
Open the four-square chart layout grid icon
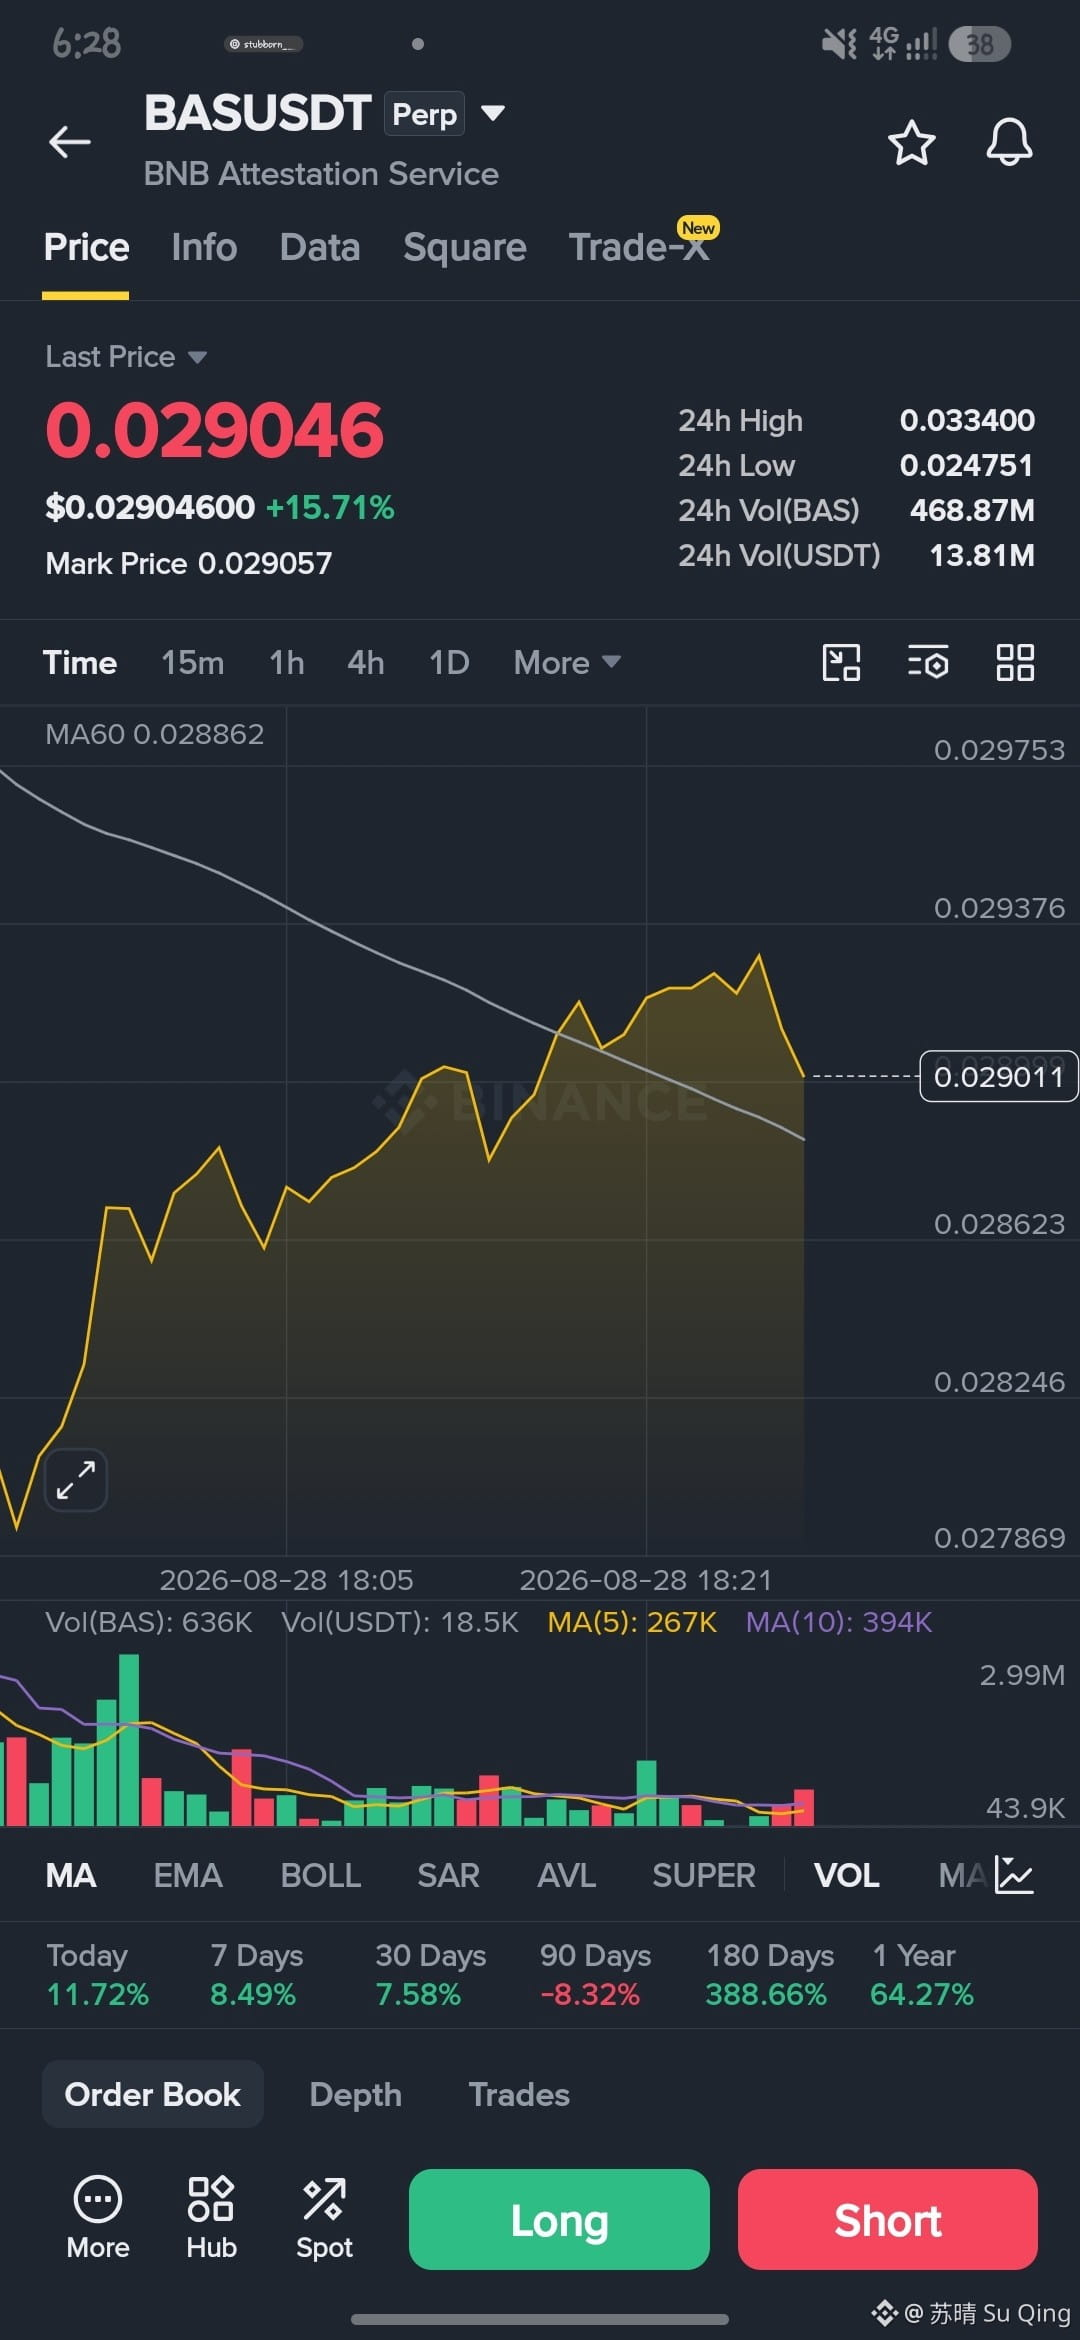[1015, 662]
